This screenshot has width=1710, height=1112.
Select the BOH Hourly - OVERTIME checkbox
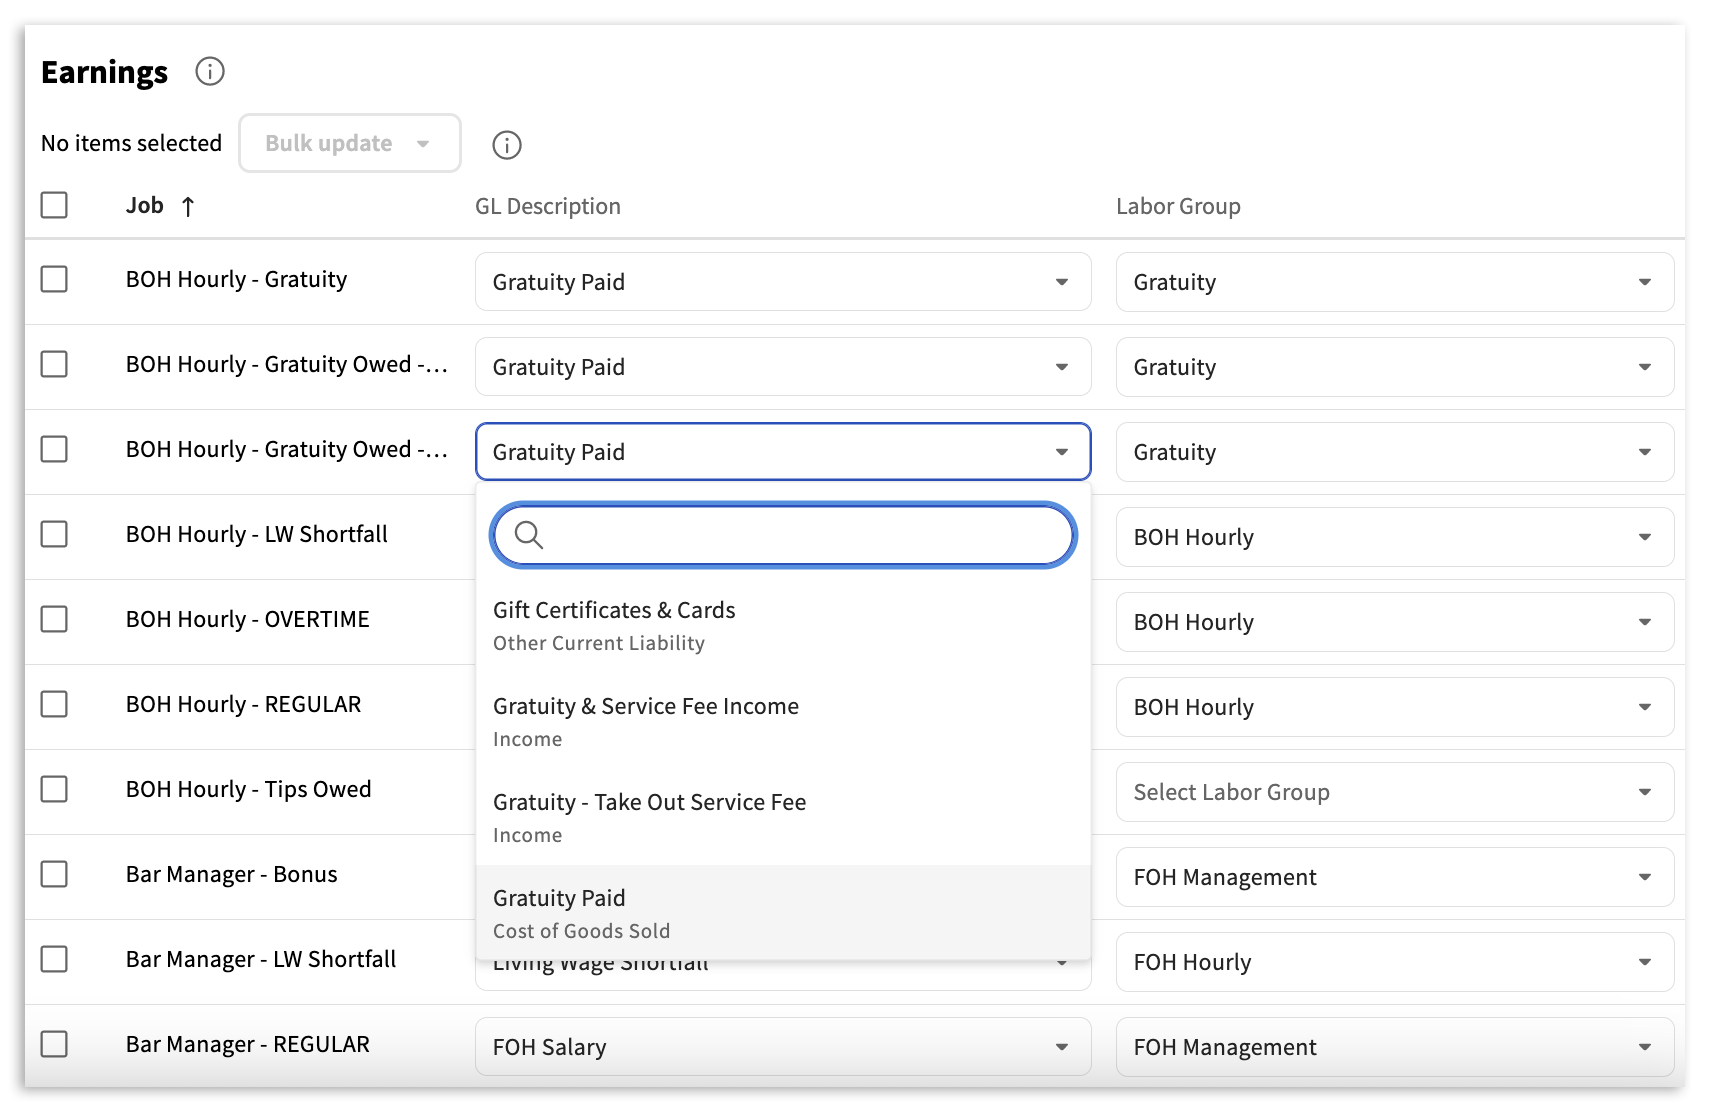54,619
